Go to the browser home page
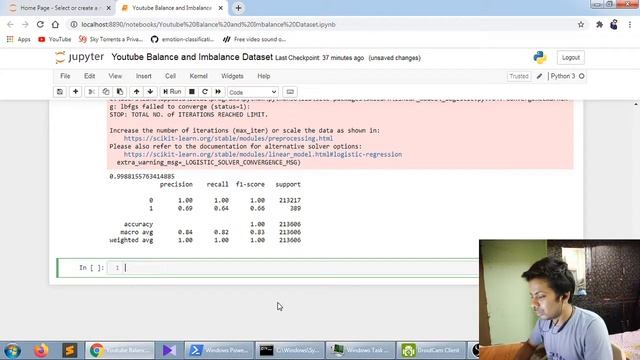 point(55,24)
